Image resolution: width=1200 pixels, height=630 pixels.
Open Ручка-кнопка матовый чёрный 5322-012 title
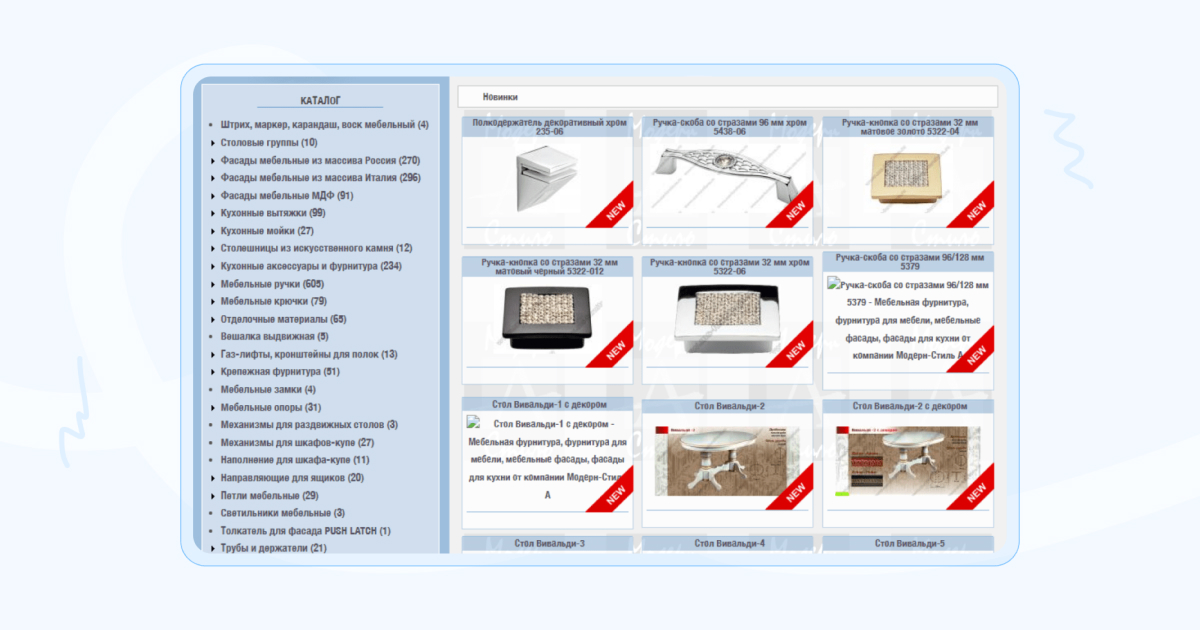click(549, 267)
